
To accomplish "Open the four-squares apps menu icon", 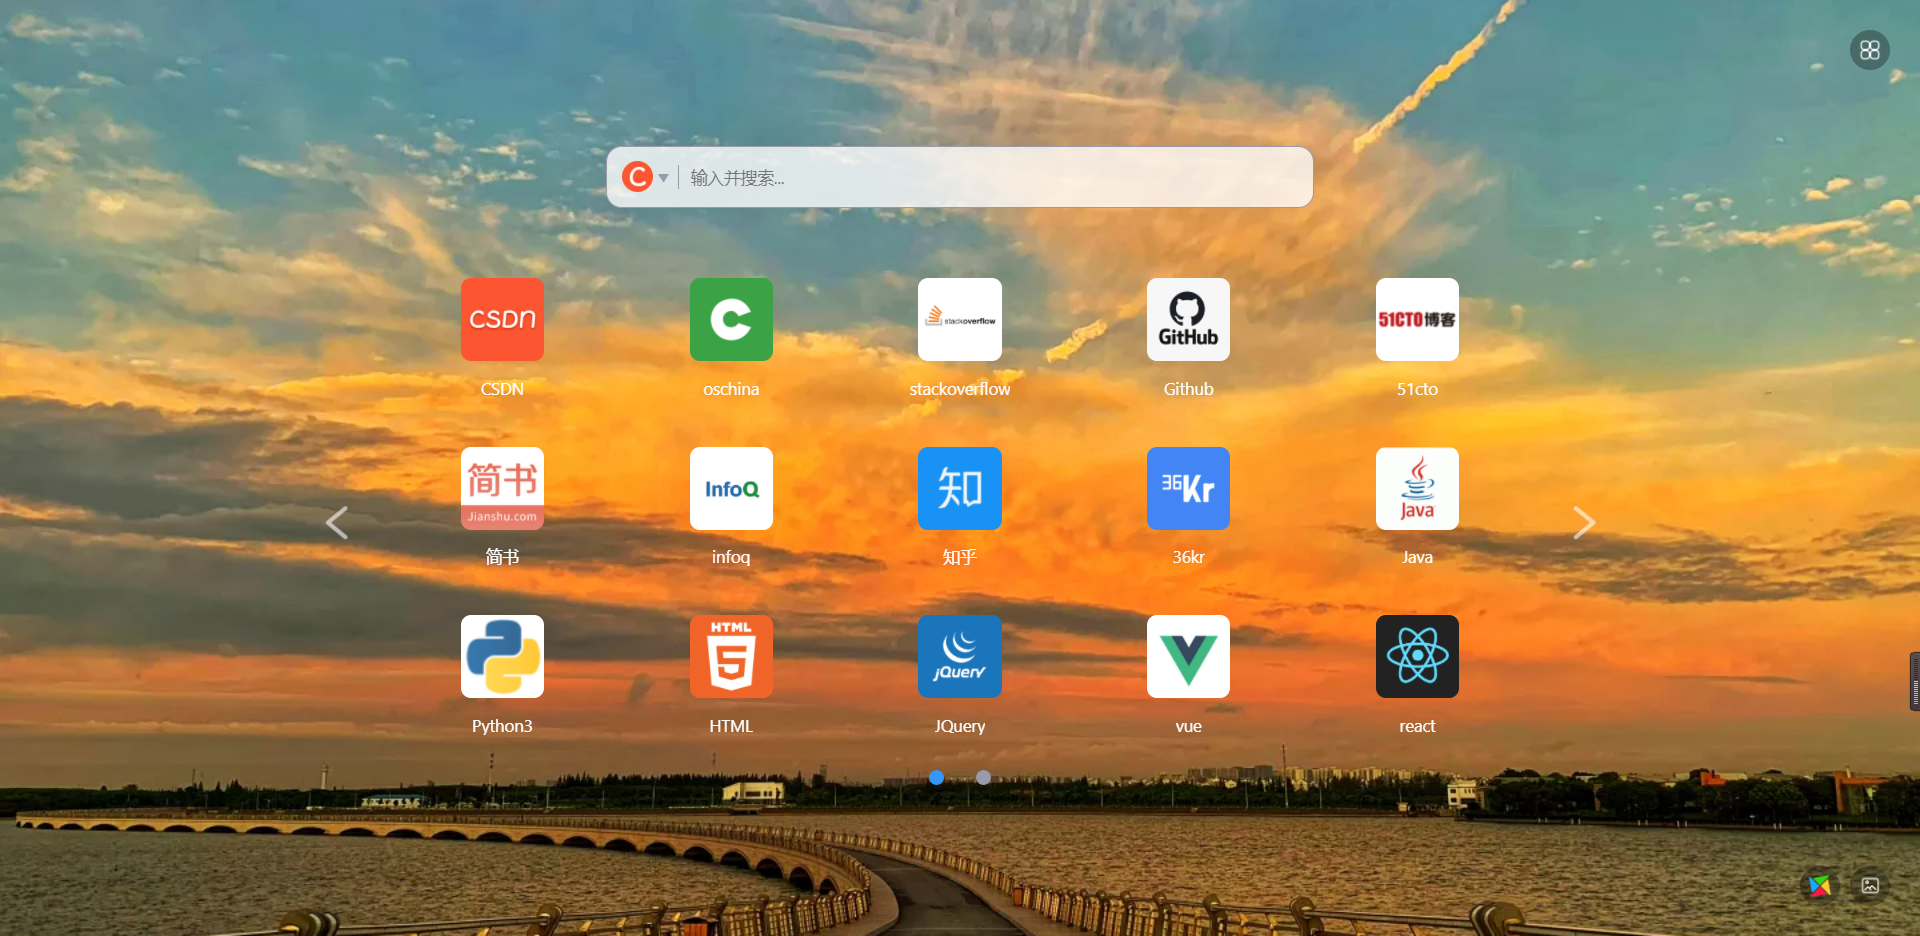I will click(x=1869, y=50).
